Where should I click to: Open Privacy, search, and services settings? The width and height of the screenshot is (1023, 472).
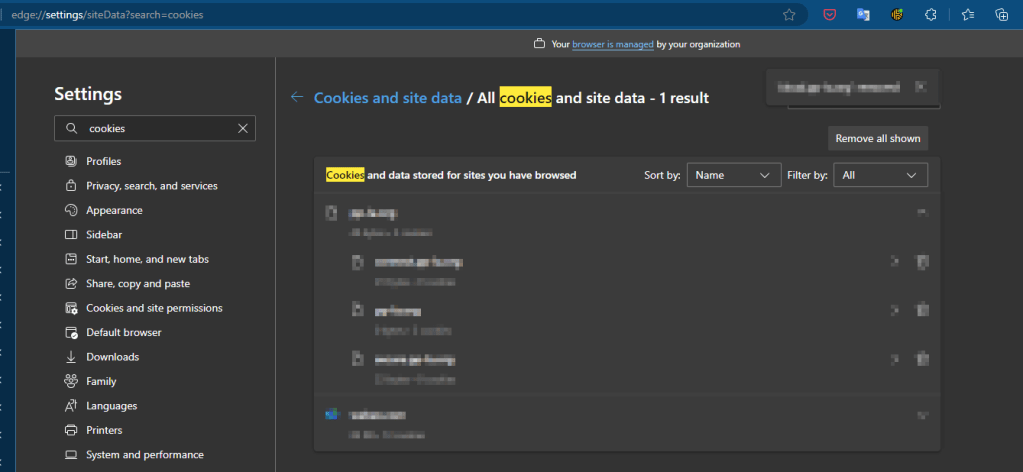151,186
